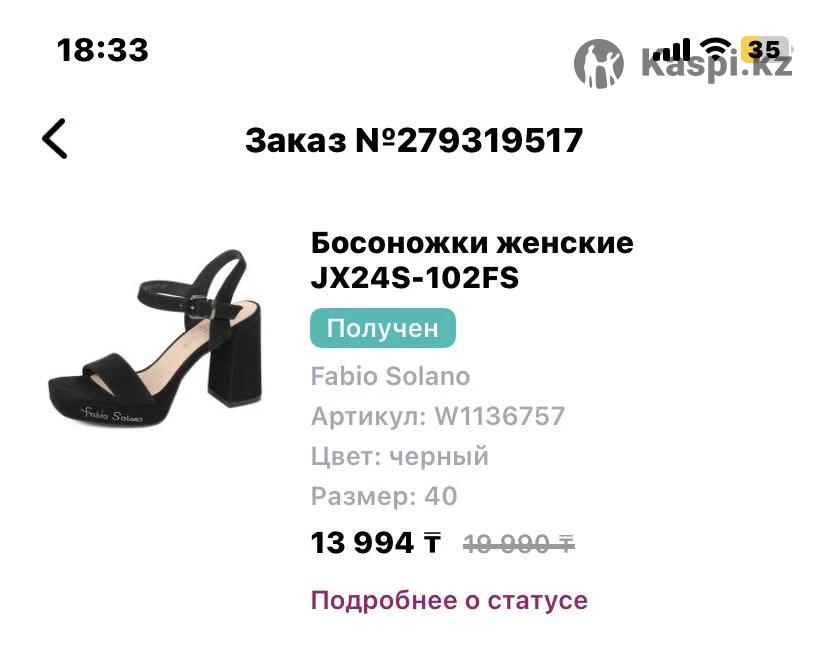Go back using the left chevron
The width and height of the screenshot is (828, 664).
pos(55,138)
